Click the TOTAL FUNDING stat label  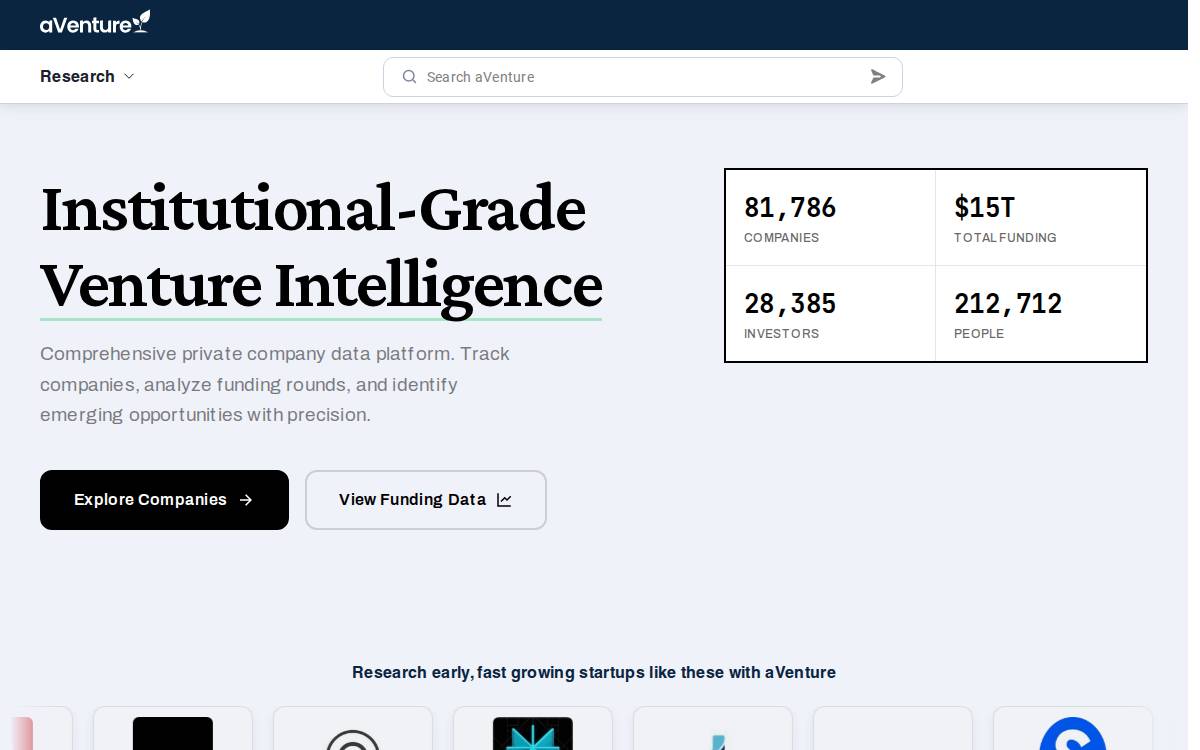click(x=1005, y=238)
